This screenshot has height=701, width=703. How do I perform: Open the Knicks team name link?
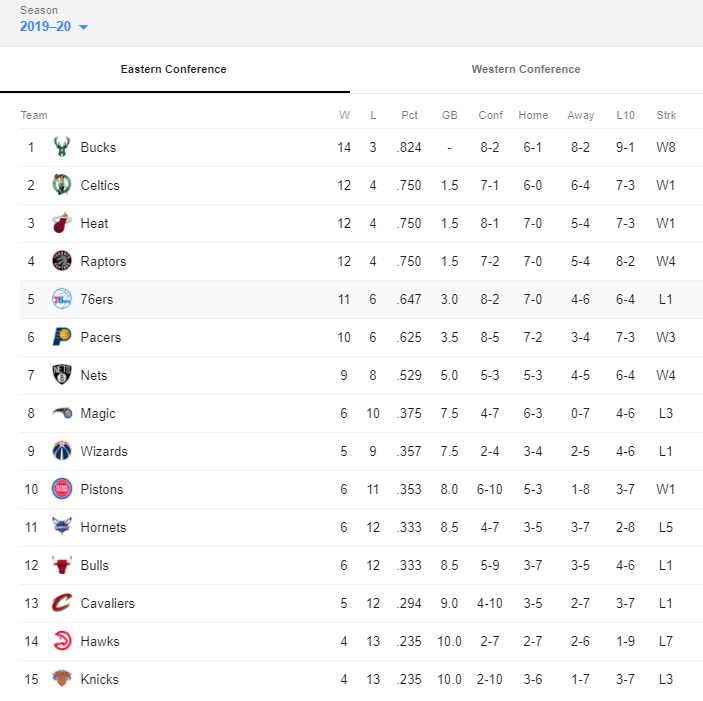[x=100, y=679]
